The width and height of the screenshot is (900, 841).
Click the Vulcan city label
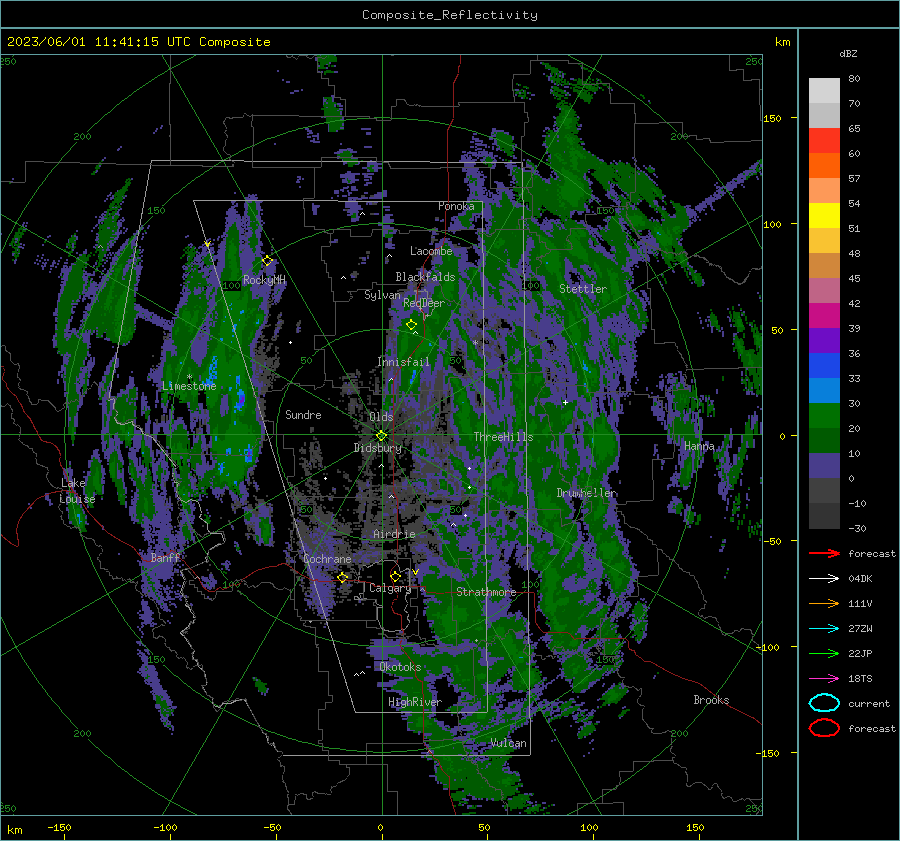(508, 743)
